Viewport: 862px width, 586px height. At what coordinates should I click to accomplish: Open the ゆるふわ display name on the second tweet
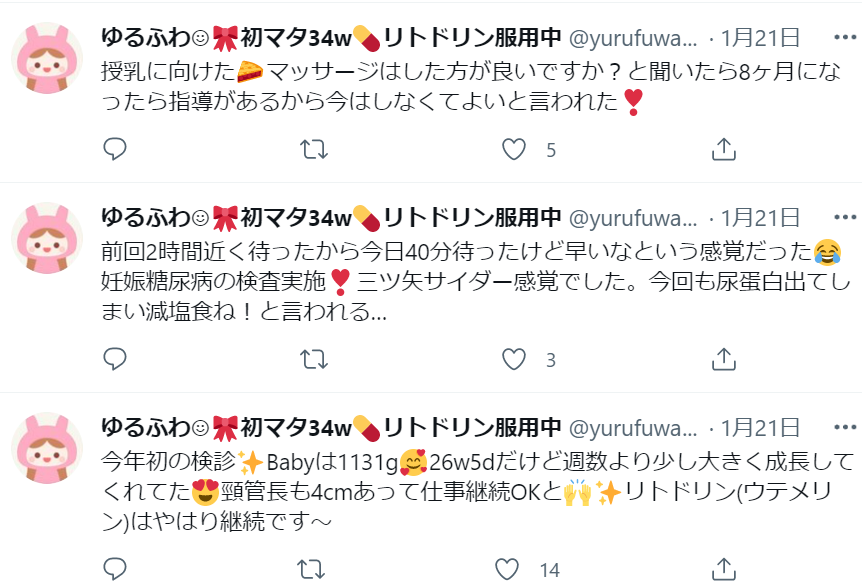click(331, 217)
